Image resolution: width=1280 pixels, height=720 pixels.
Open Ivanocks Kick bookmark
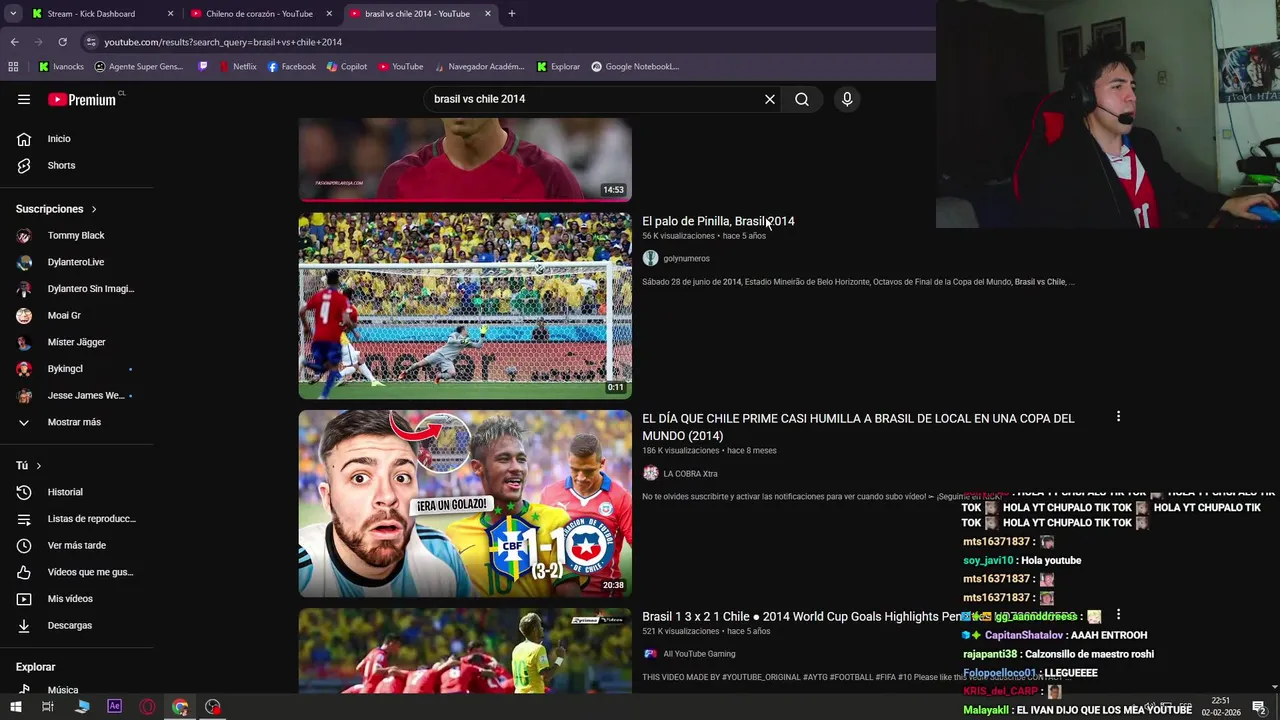[x=61, y=67]
